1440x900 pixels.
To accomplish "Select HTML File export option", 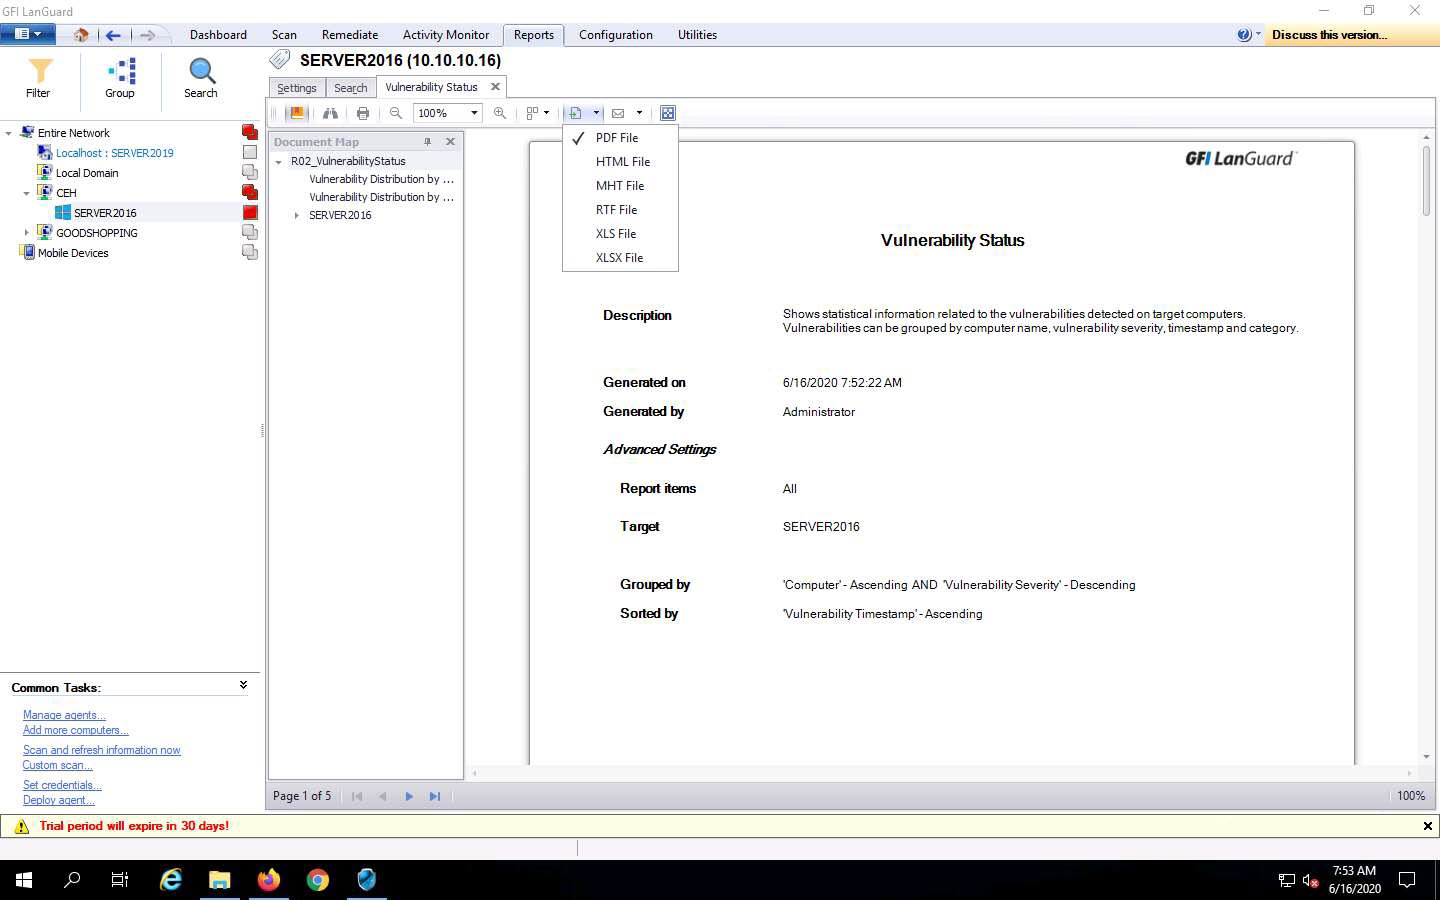I will tap(620, 162).
